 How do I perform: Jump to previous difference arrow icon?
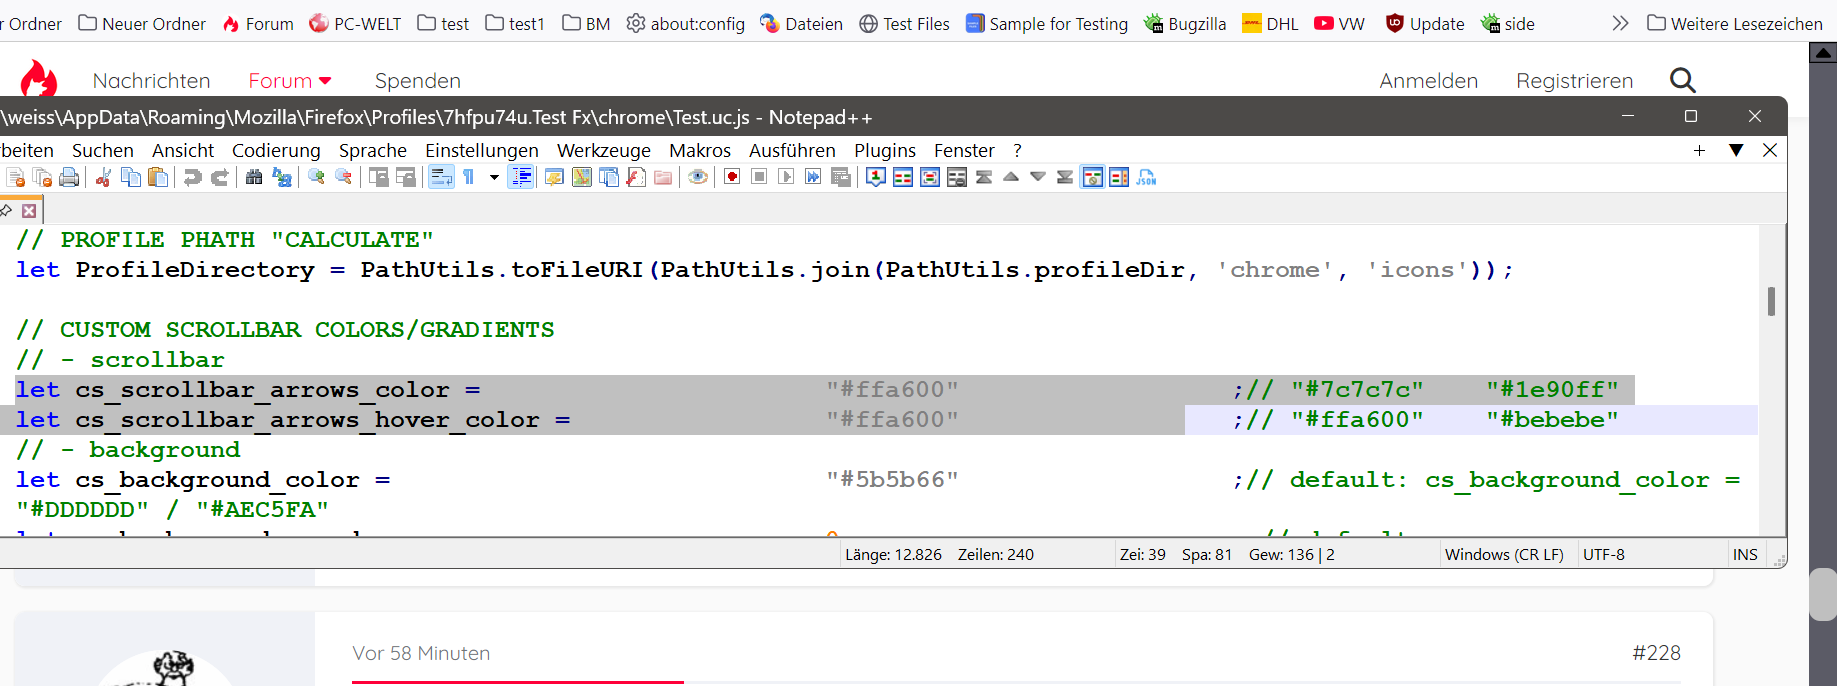1011,177
